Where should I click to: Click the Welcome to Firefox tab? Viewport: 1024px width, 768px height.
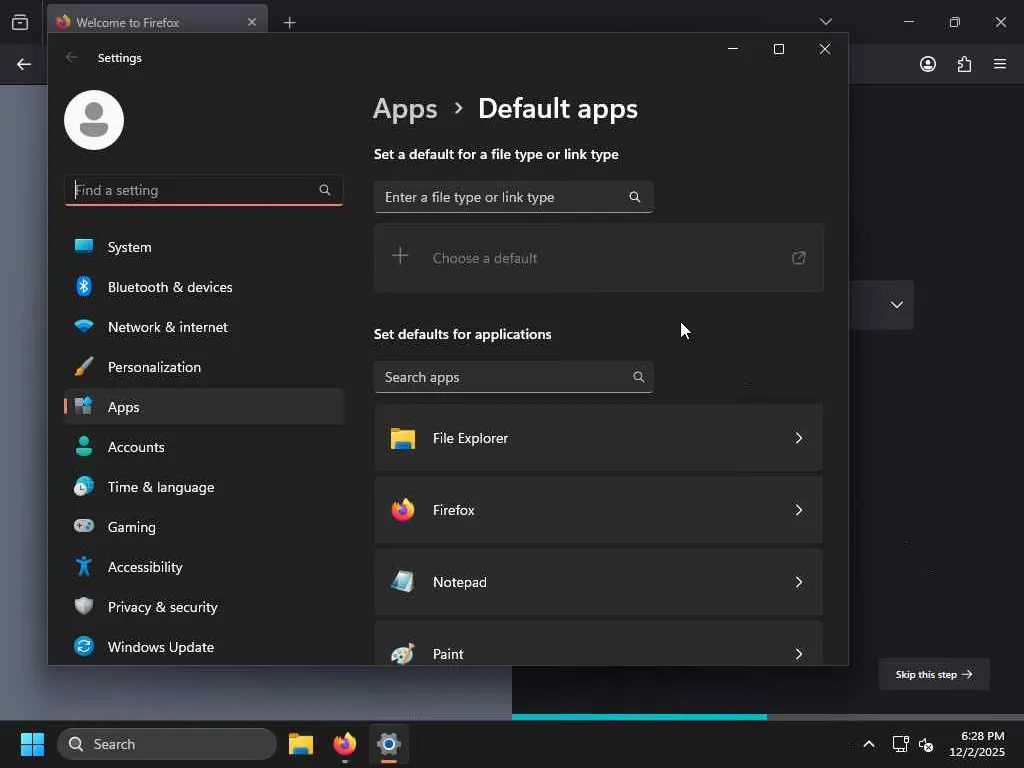point(157,22)
